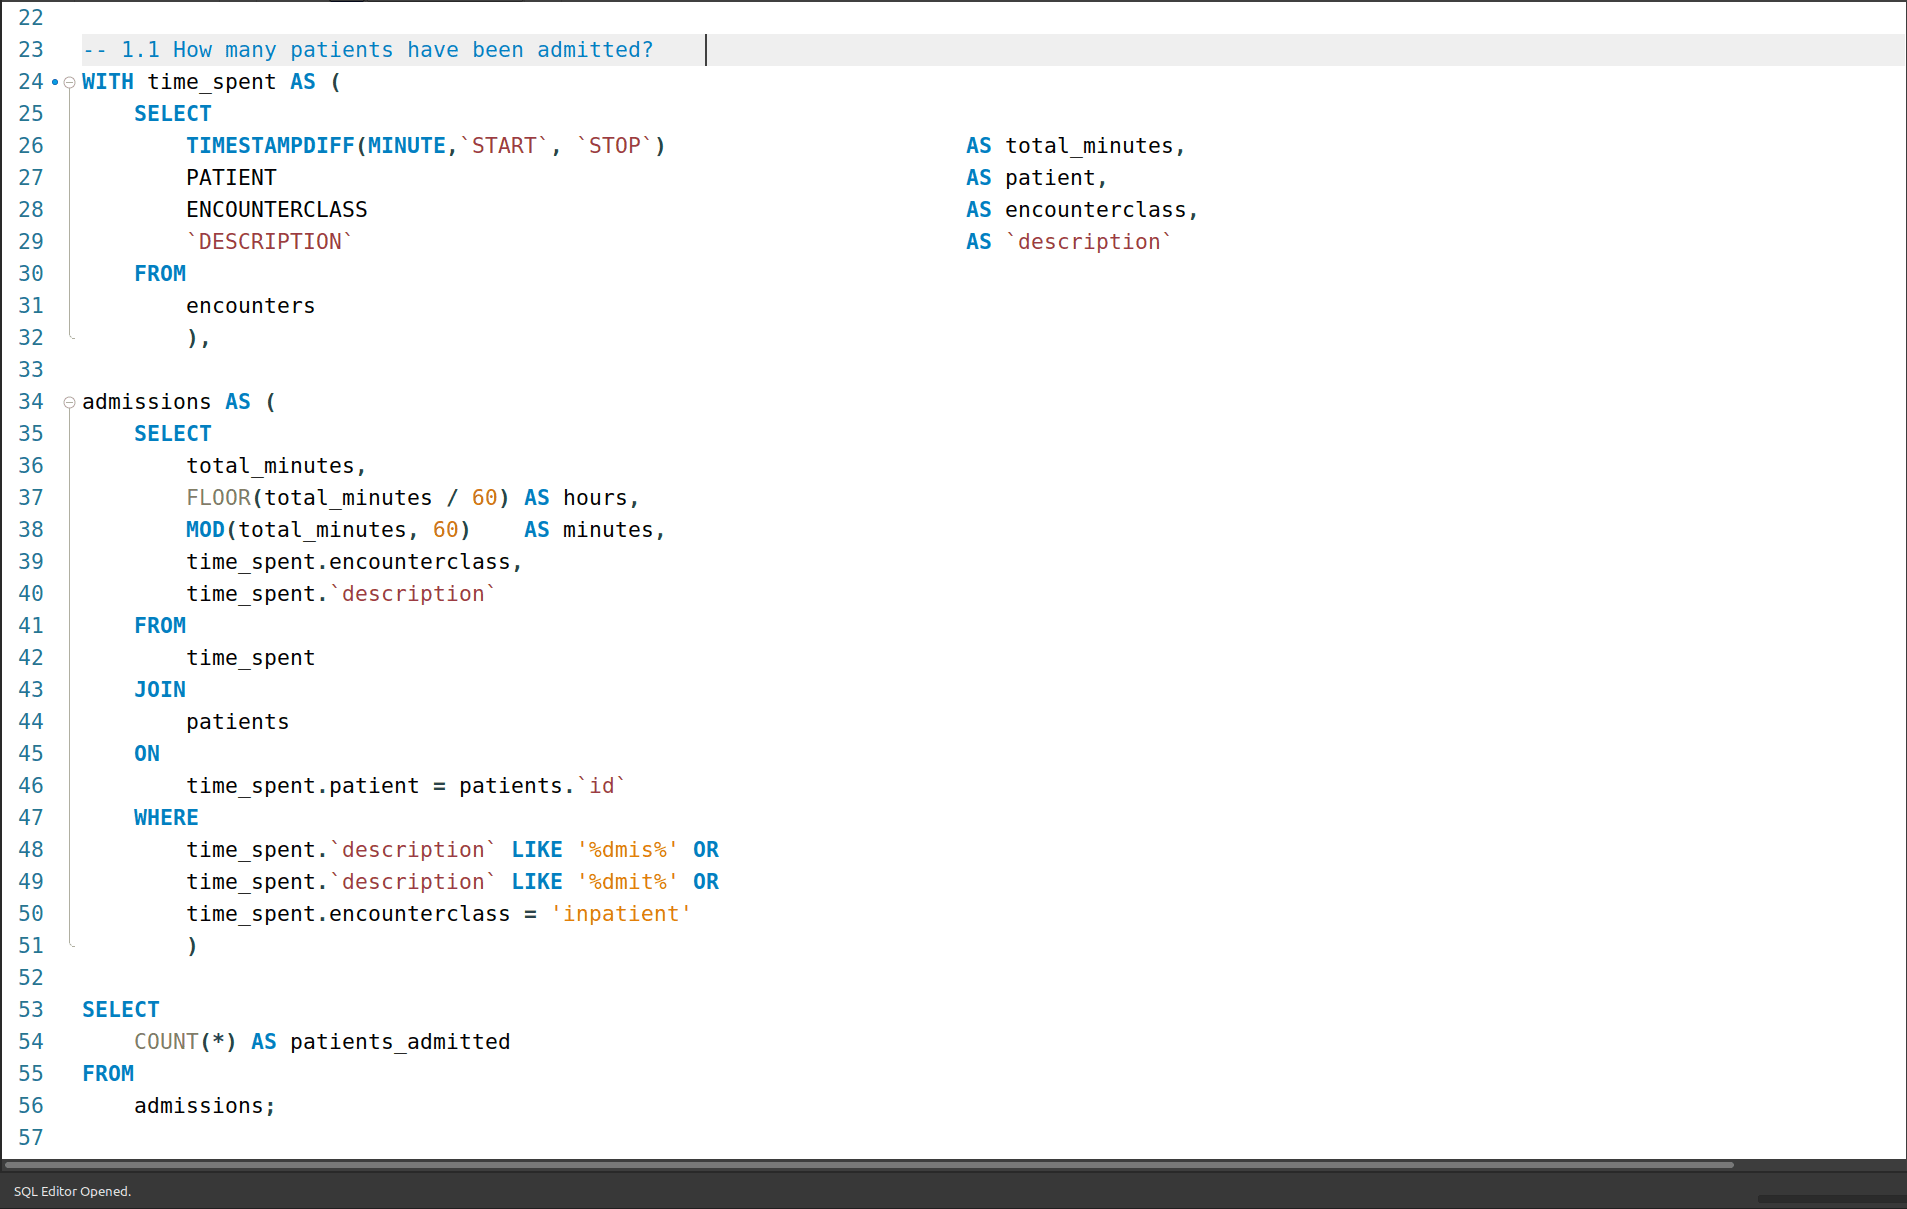This screenshot has width=1907, height=1209.
Task: Click the TIMESTAMPDIFF function name
Action: [270, 146]
